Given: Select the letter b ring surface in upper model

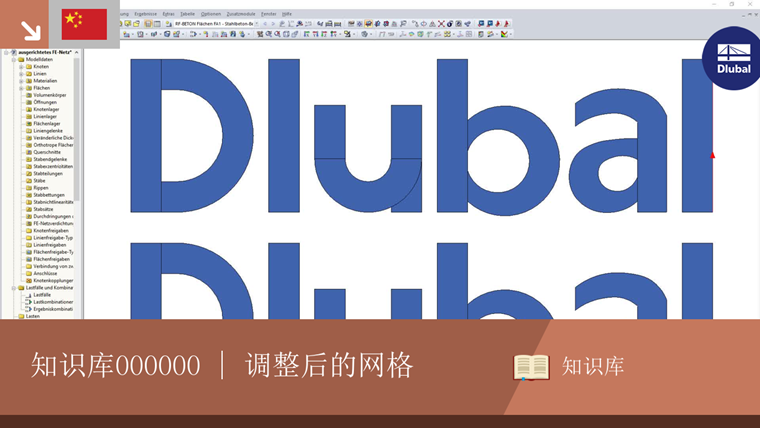Looking at the screenshot, I should [x=545, y=160].
